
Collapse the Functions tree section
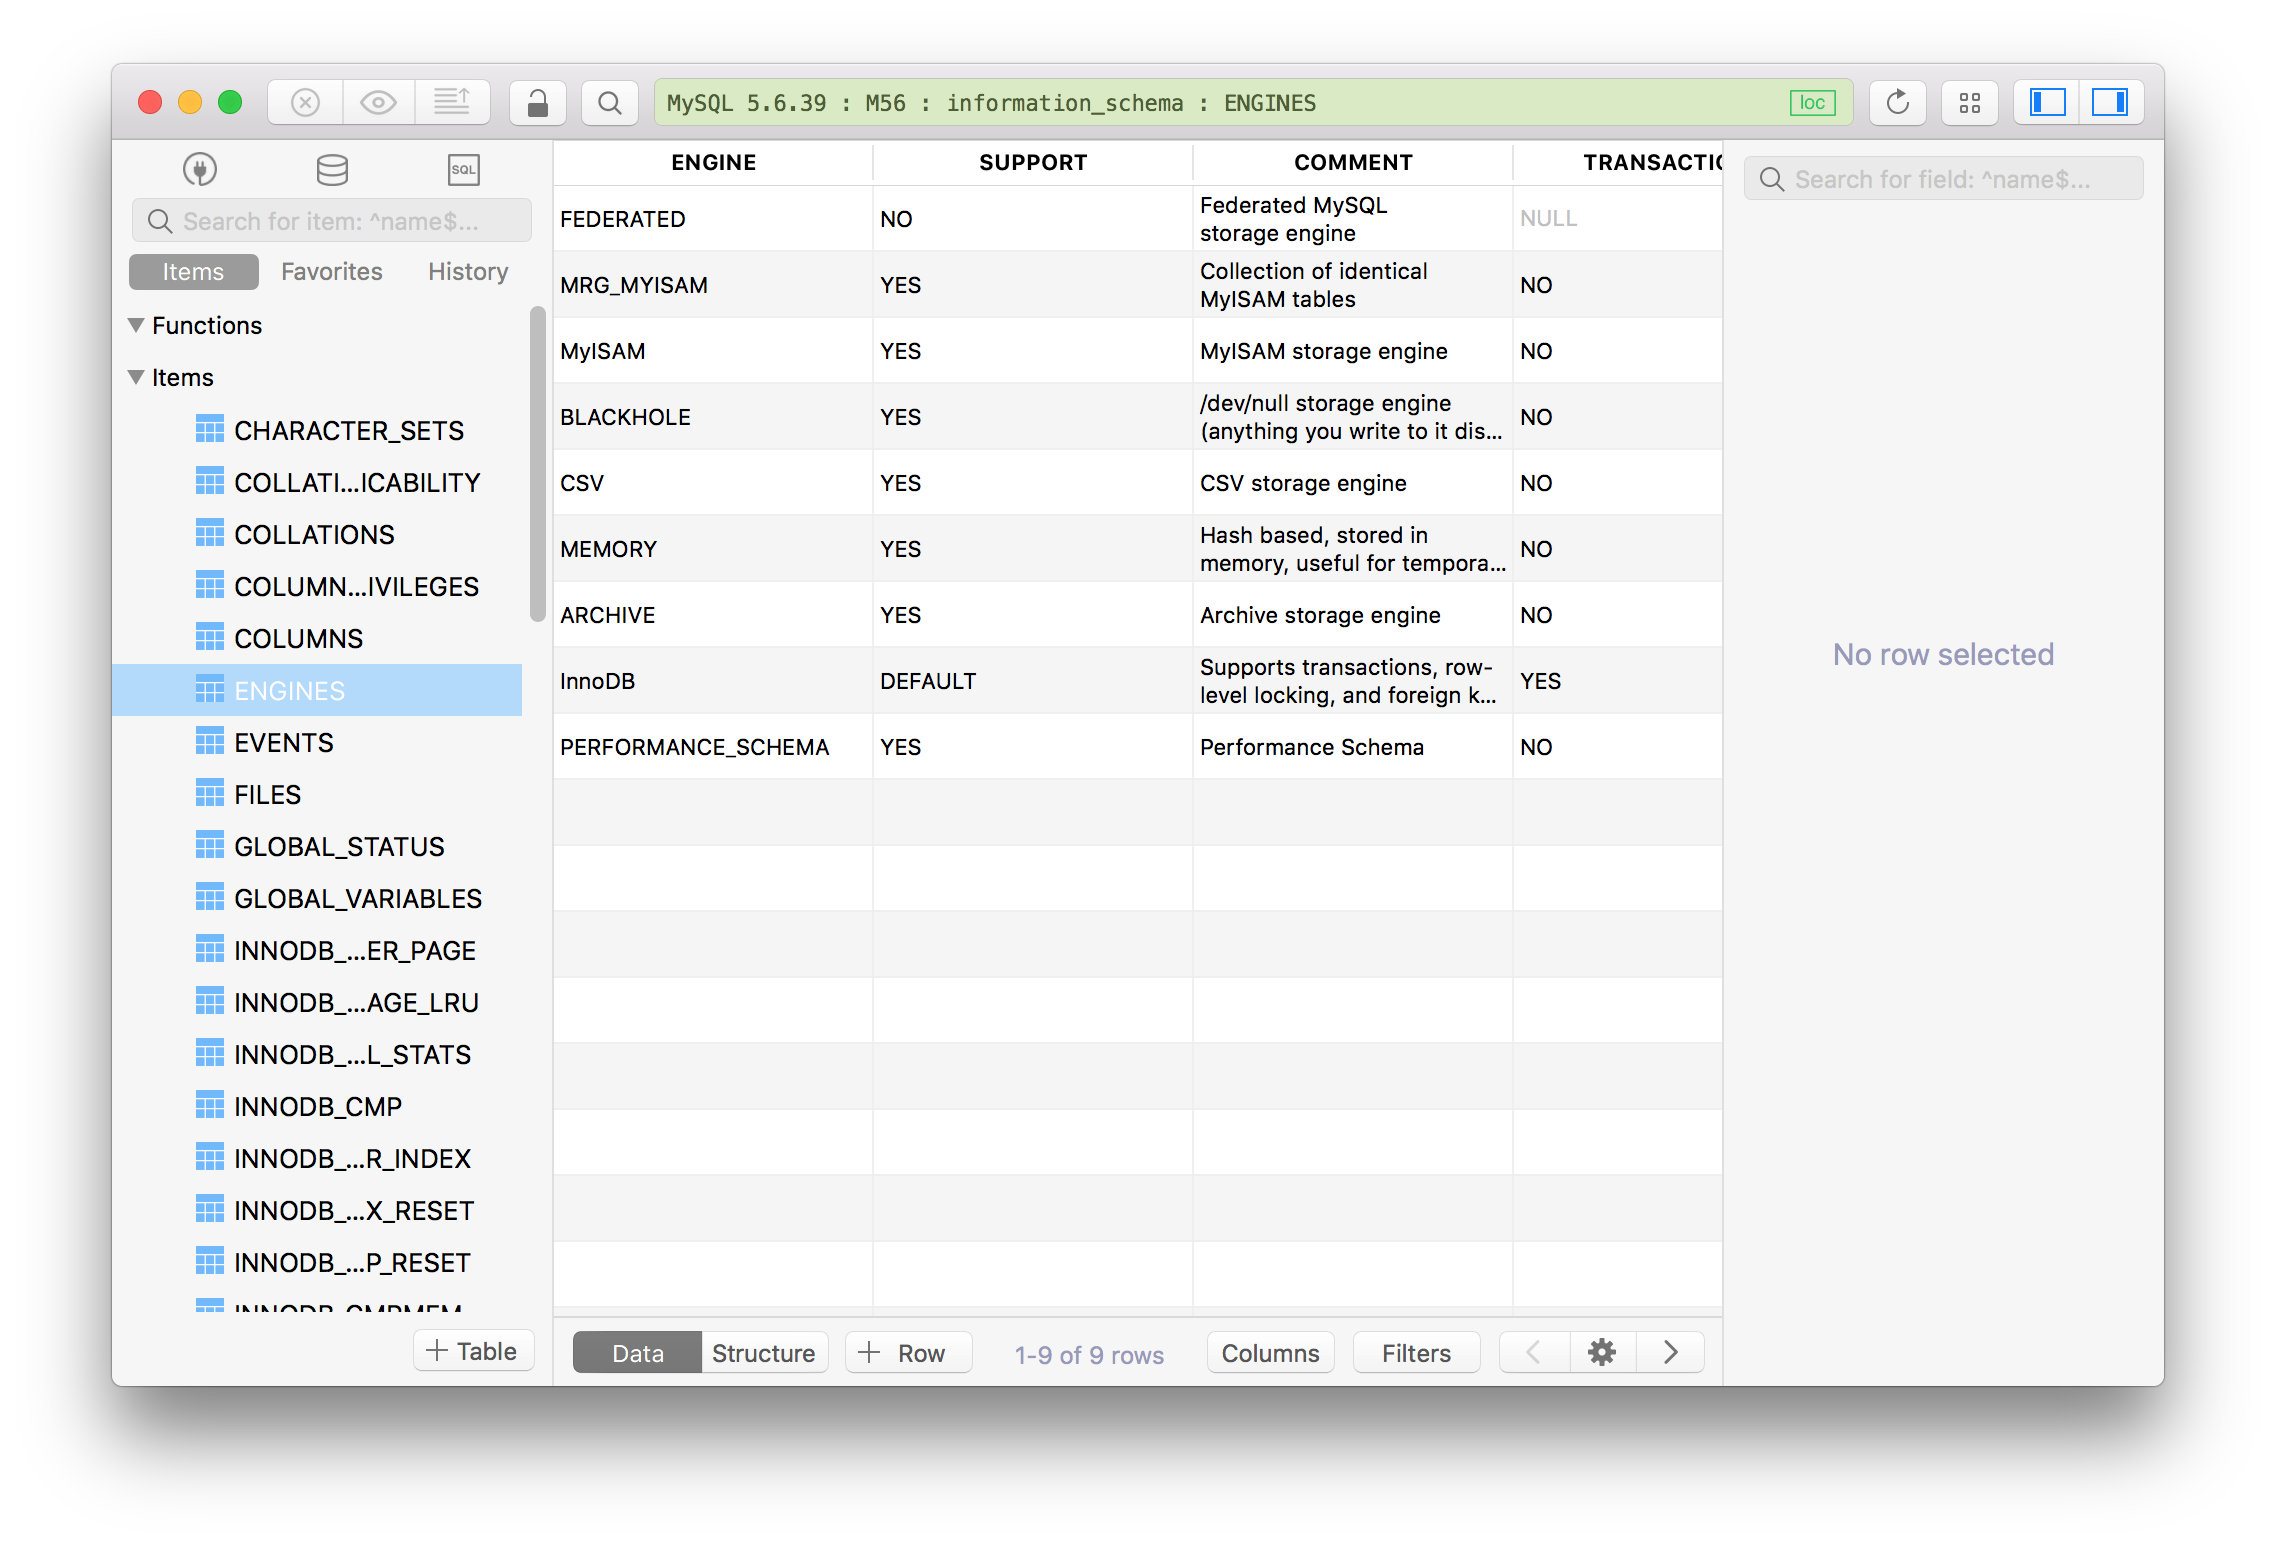[137, 325]
